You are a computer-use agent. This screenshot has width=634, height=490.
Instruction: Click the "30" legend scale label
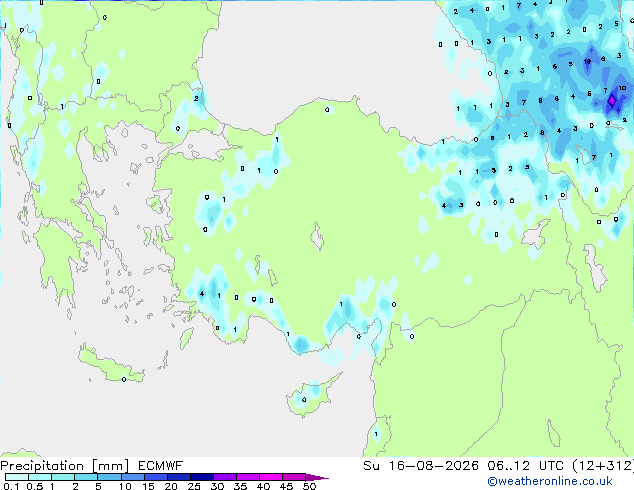click(x=217, y=486)
